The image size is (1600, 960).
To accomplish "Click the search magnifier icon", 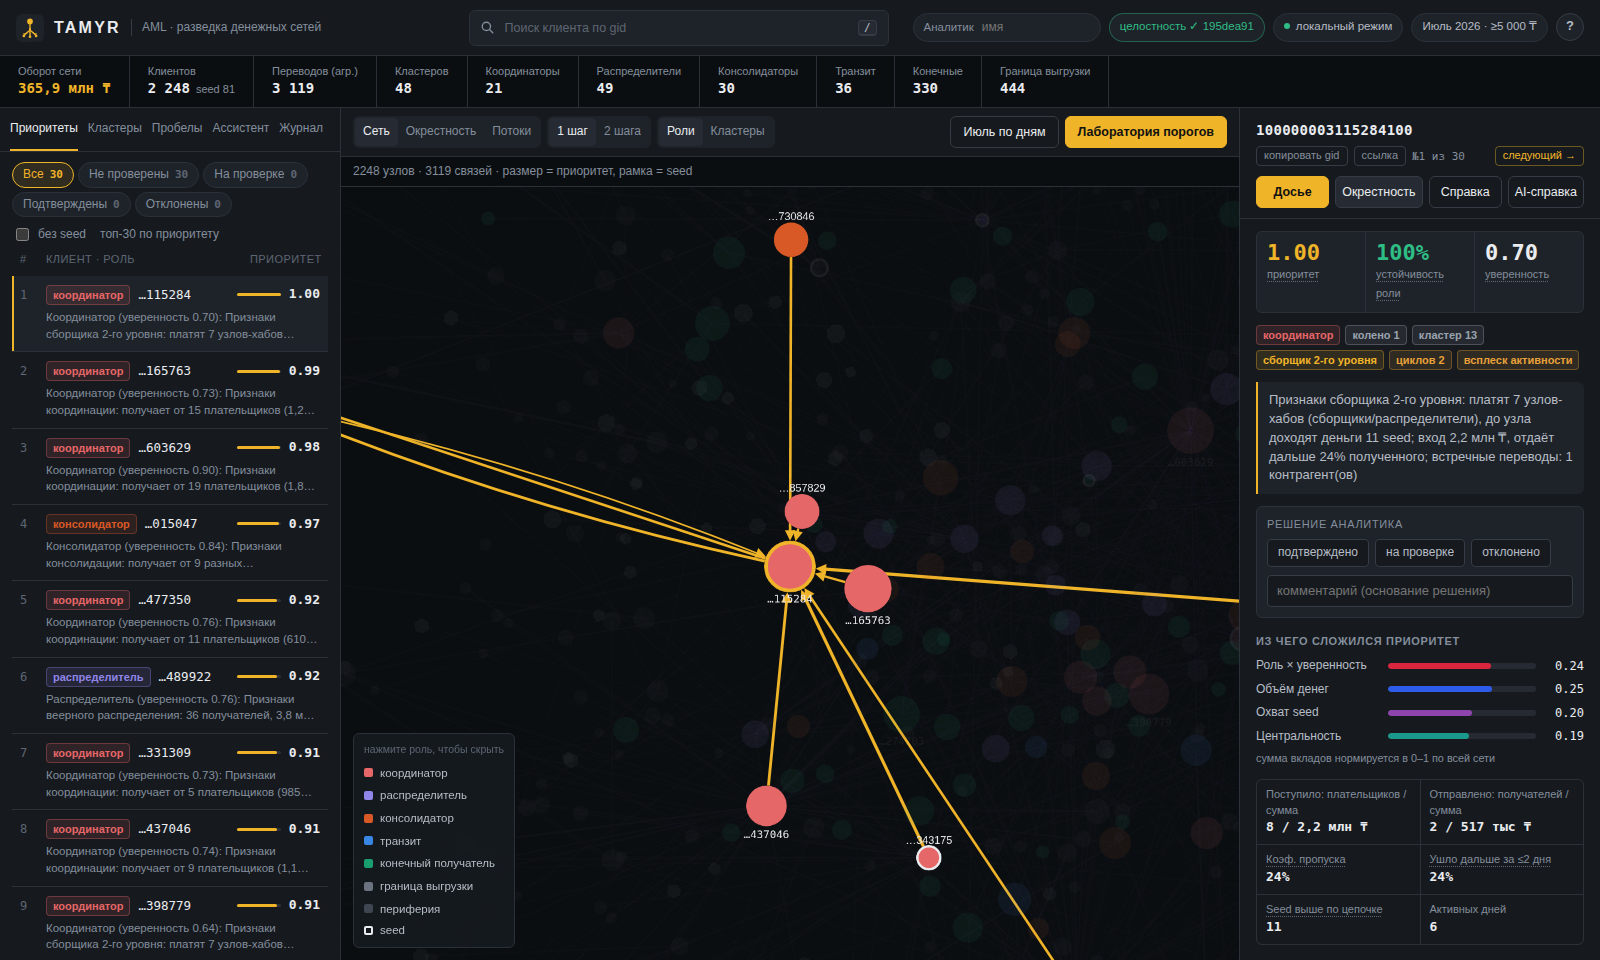I will coord(487,28).
